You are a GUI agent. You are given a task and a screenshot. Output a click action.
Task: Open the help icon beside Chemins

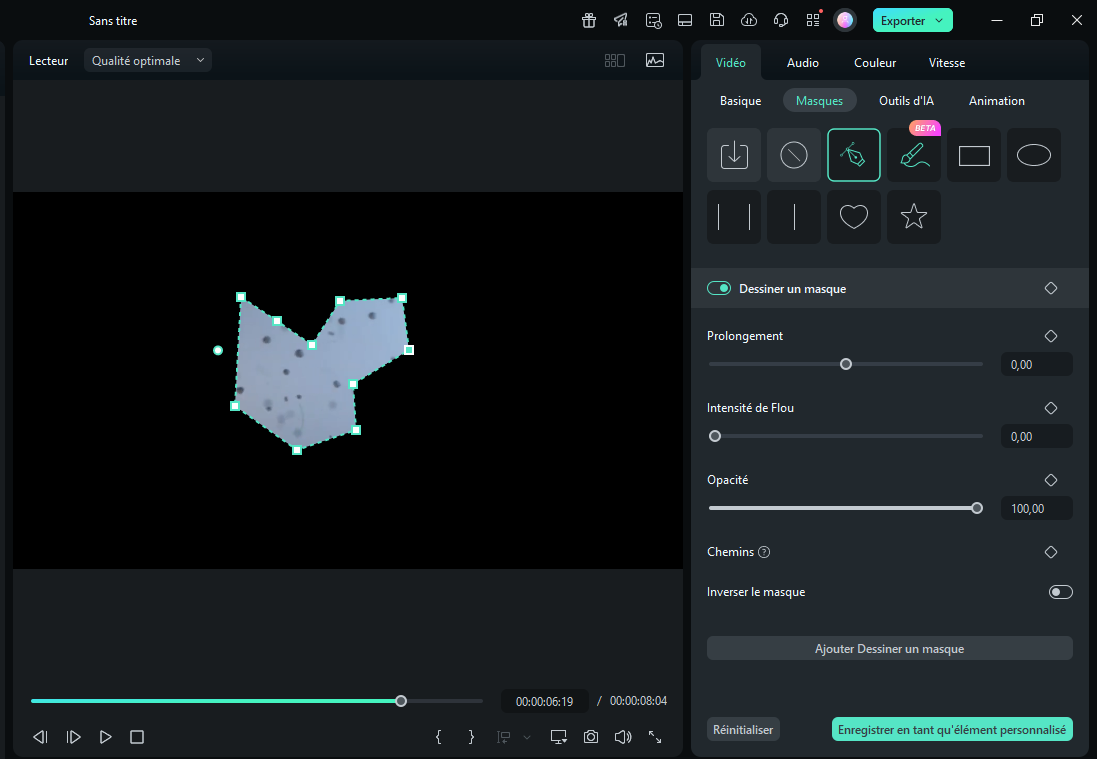764,552
